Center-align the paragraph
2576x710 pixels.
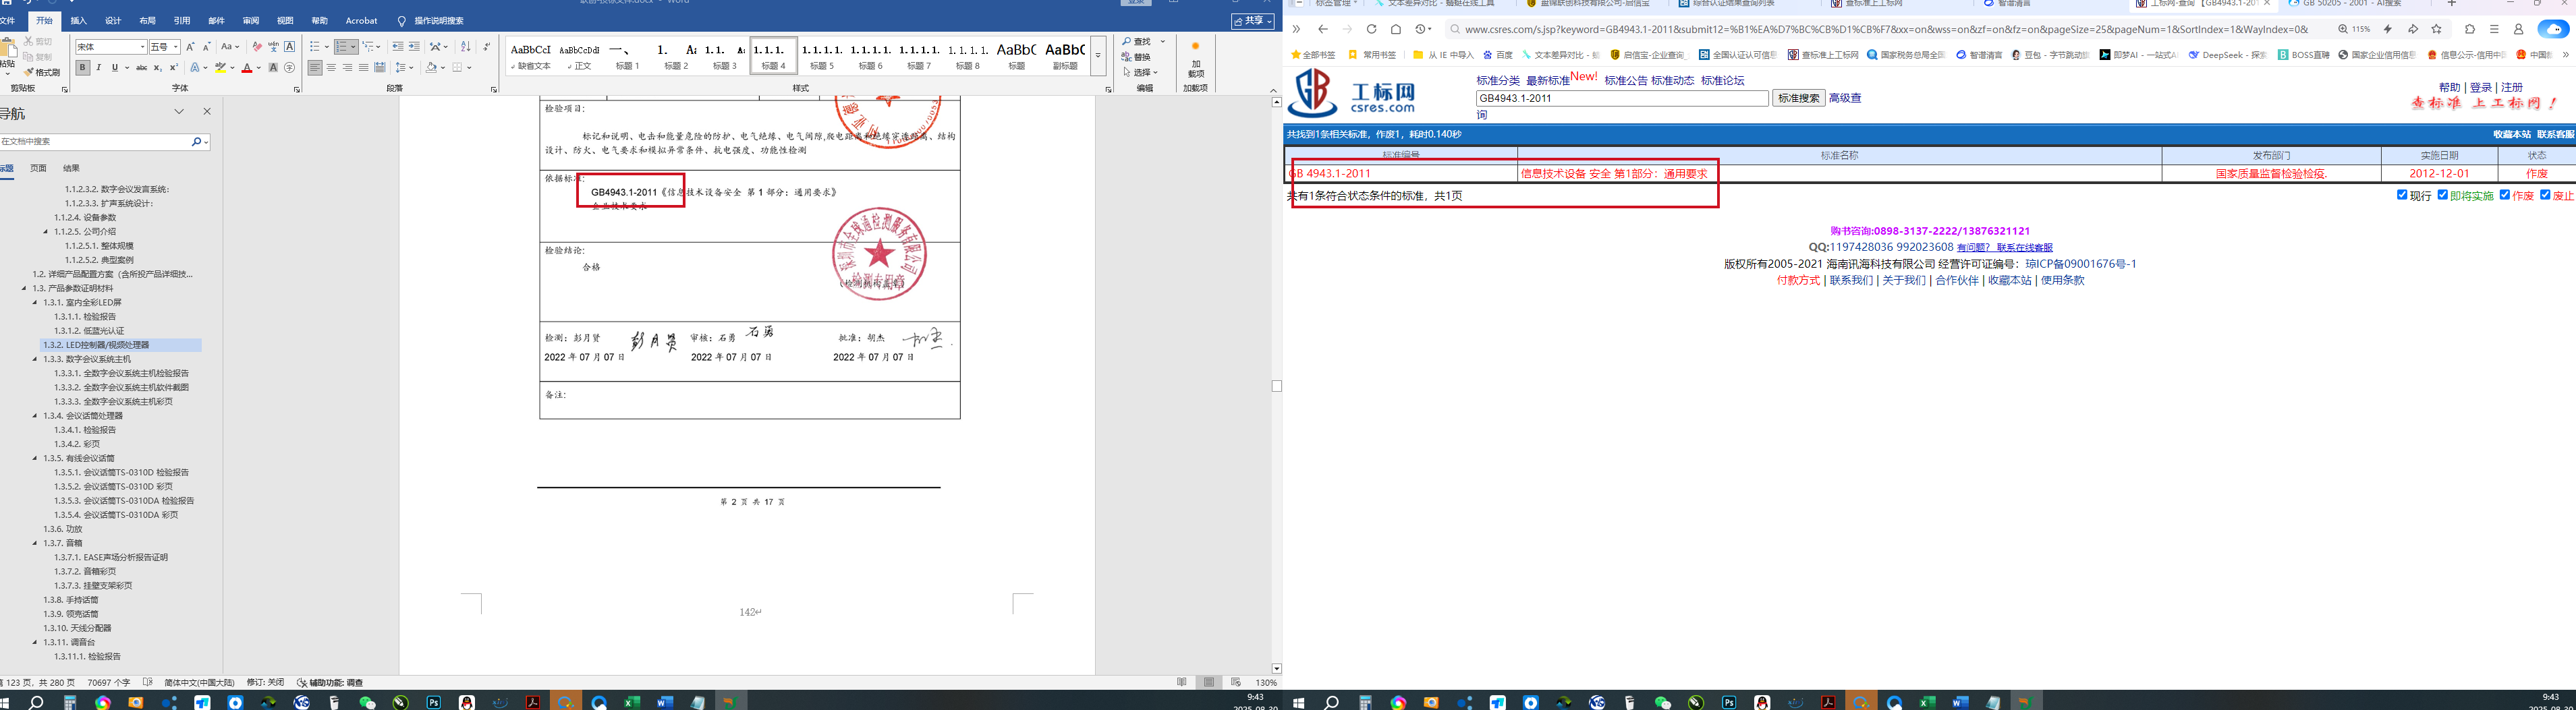(331, 68)
